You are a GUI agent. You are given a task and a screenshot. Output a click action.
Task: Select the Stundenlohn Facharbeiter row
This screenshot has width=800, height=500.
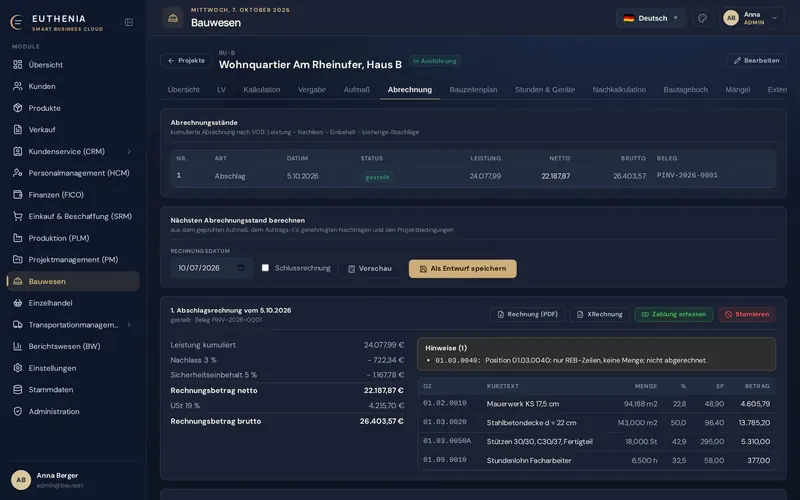click(596, 460)
